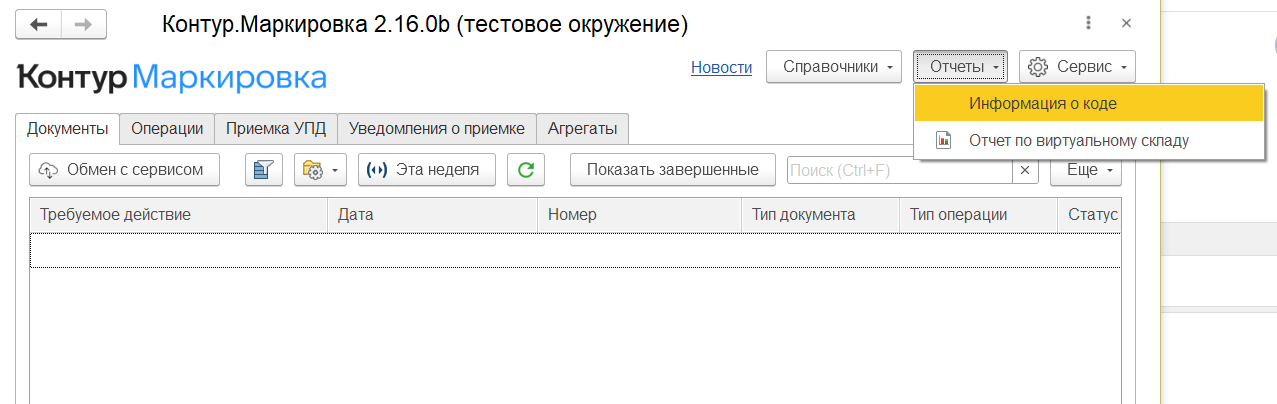Click the gear icon on Сервис
The image size is (1277, 404).
pos(1038,67)
